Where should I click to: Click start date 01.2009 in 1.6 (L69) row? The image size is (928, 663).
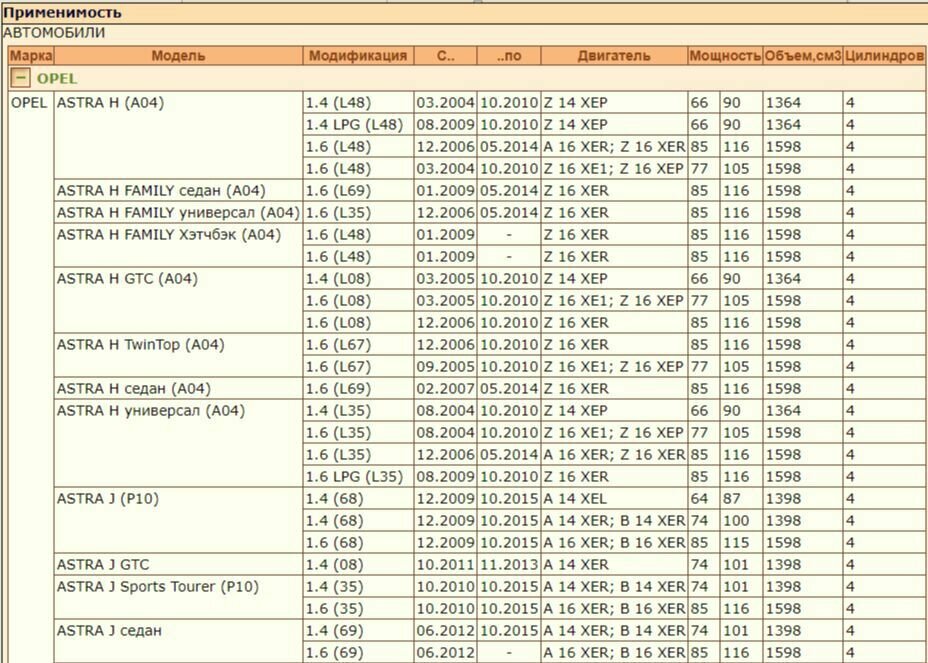click(445, 191)
